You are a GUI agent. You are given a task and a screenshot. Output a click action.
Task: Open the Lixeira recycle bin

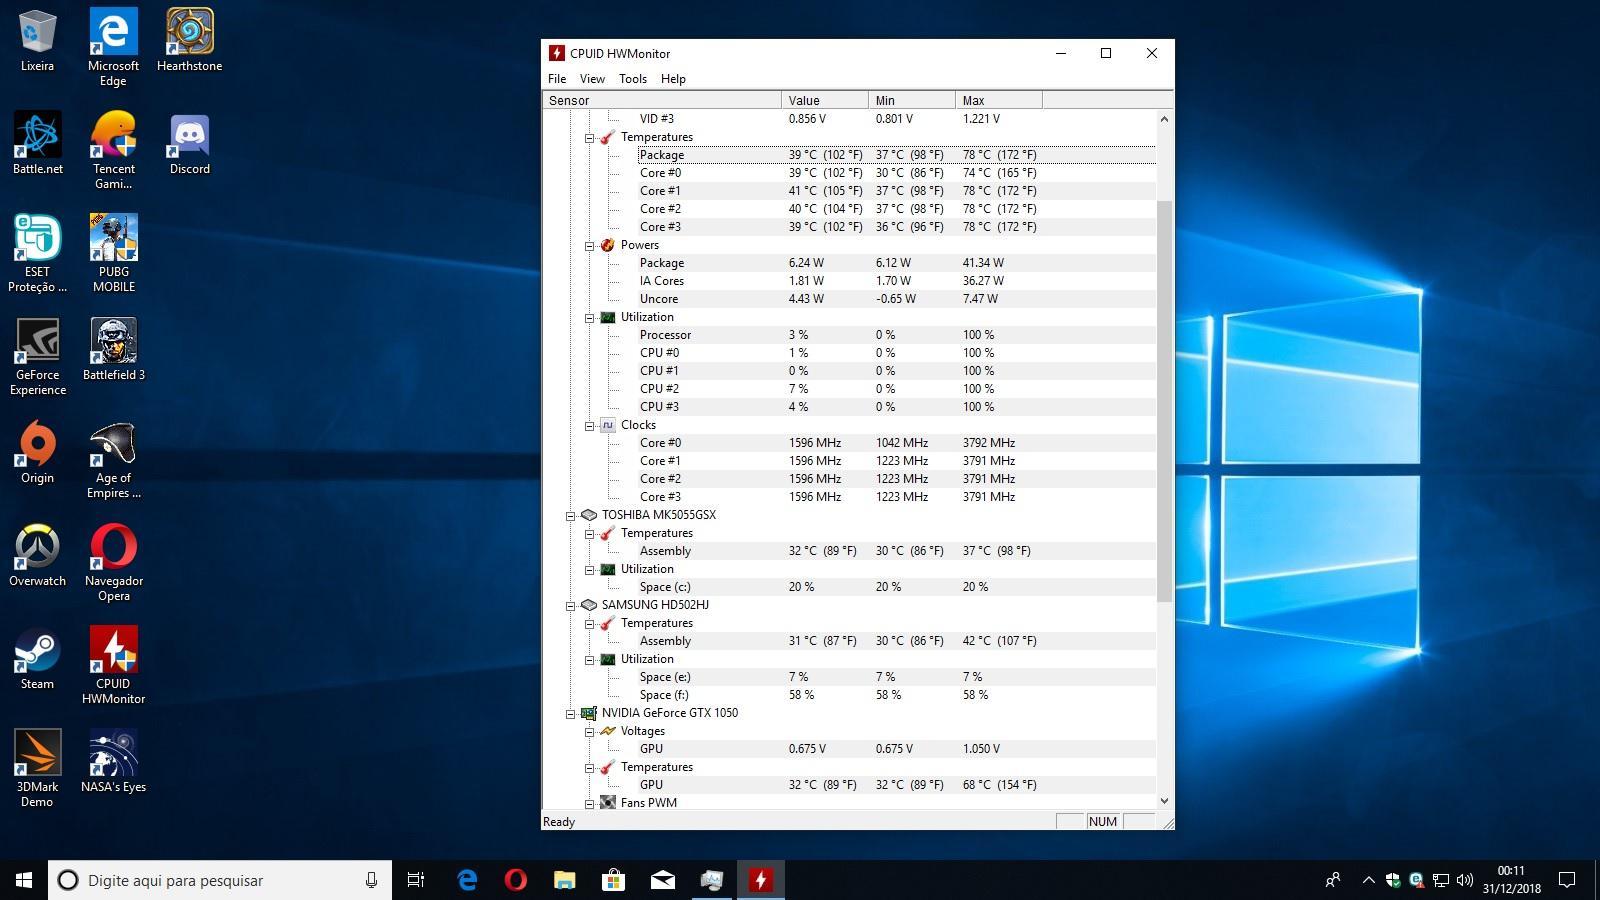click(38, 40)
